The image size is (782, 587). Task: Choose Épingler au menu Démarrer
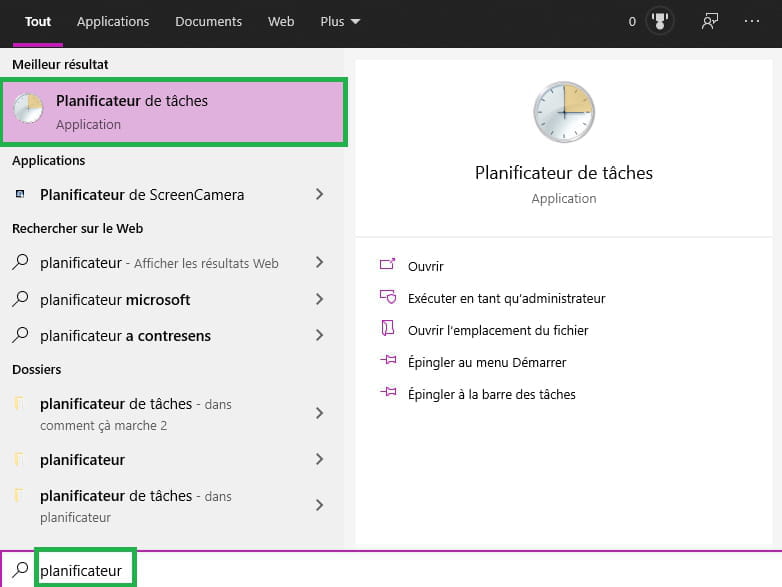[x=487, y=363]
